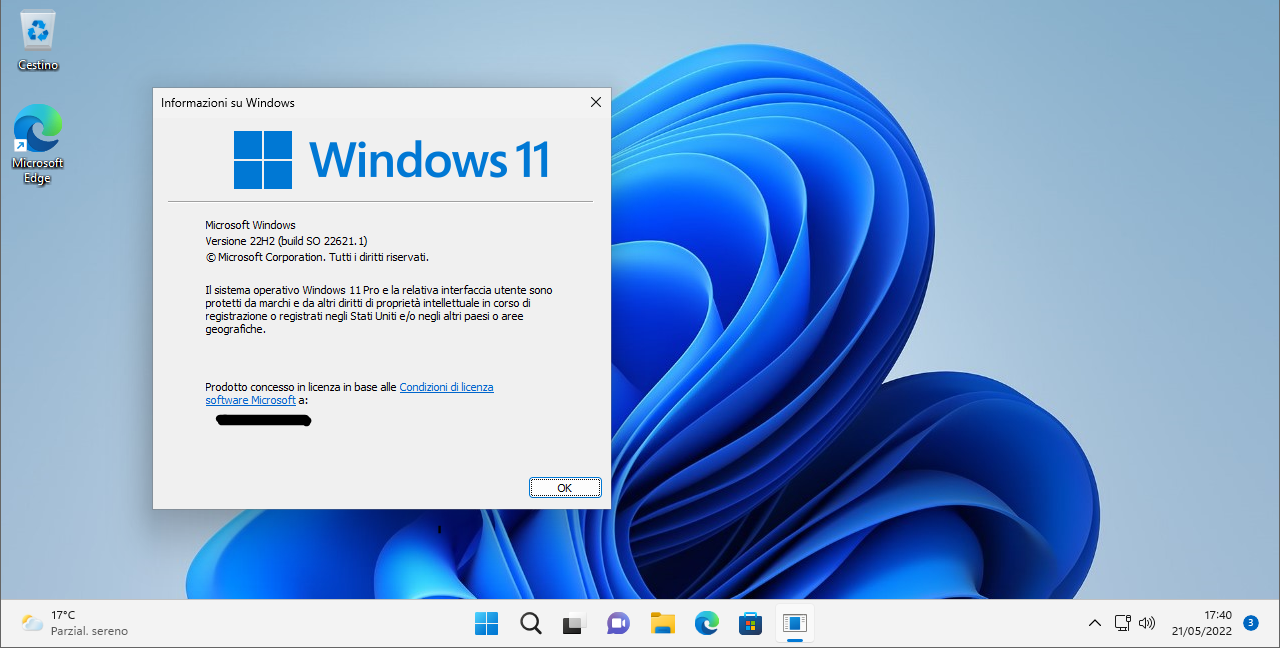1280x648 pixels.
Task: Open the weather widget showing 17°C
Action: coord(76,623)
